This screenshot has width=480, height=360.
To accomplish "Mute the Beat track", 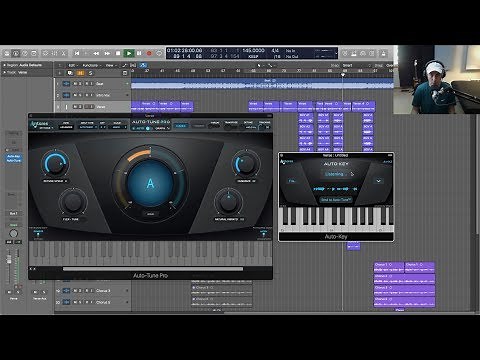I will click(x=75, y=84).
